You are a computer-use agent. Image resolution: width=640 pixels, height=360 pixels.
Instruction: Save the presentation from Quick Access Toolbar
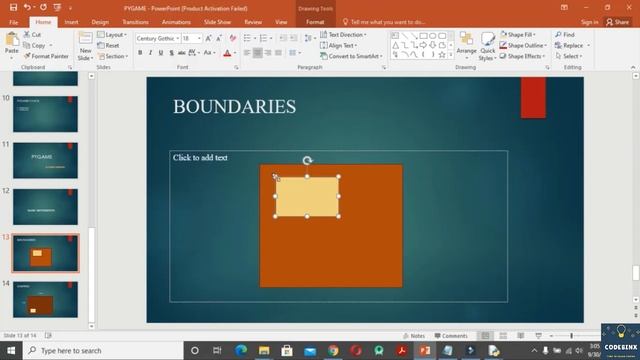pyautogui.click(x=13, y=7)
